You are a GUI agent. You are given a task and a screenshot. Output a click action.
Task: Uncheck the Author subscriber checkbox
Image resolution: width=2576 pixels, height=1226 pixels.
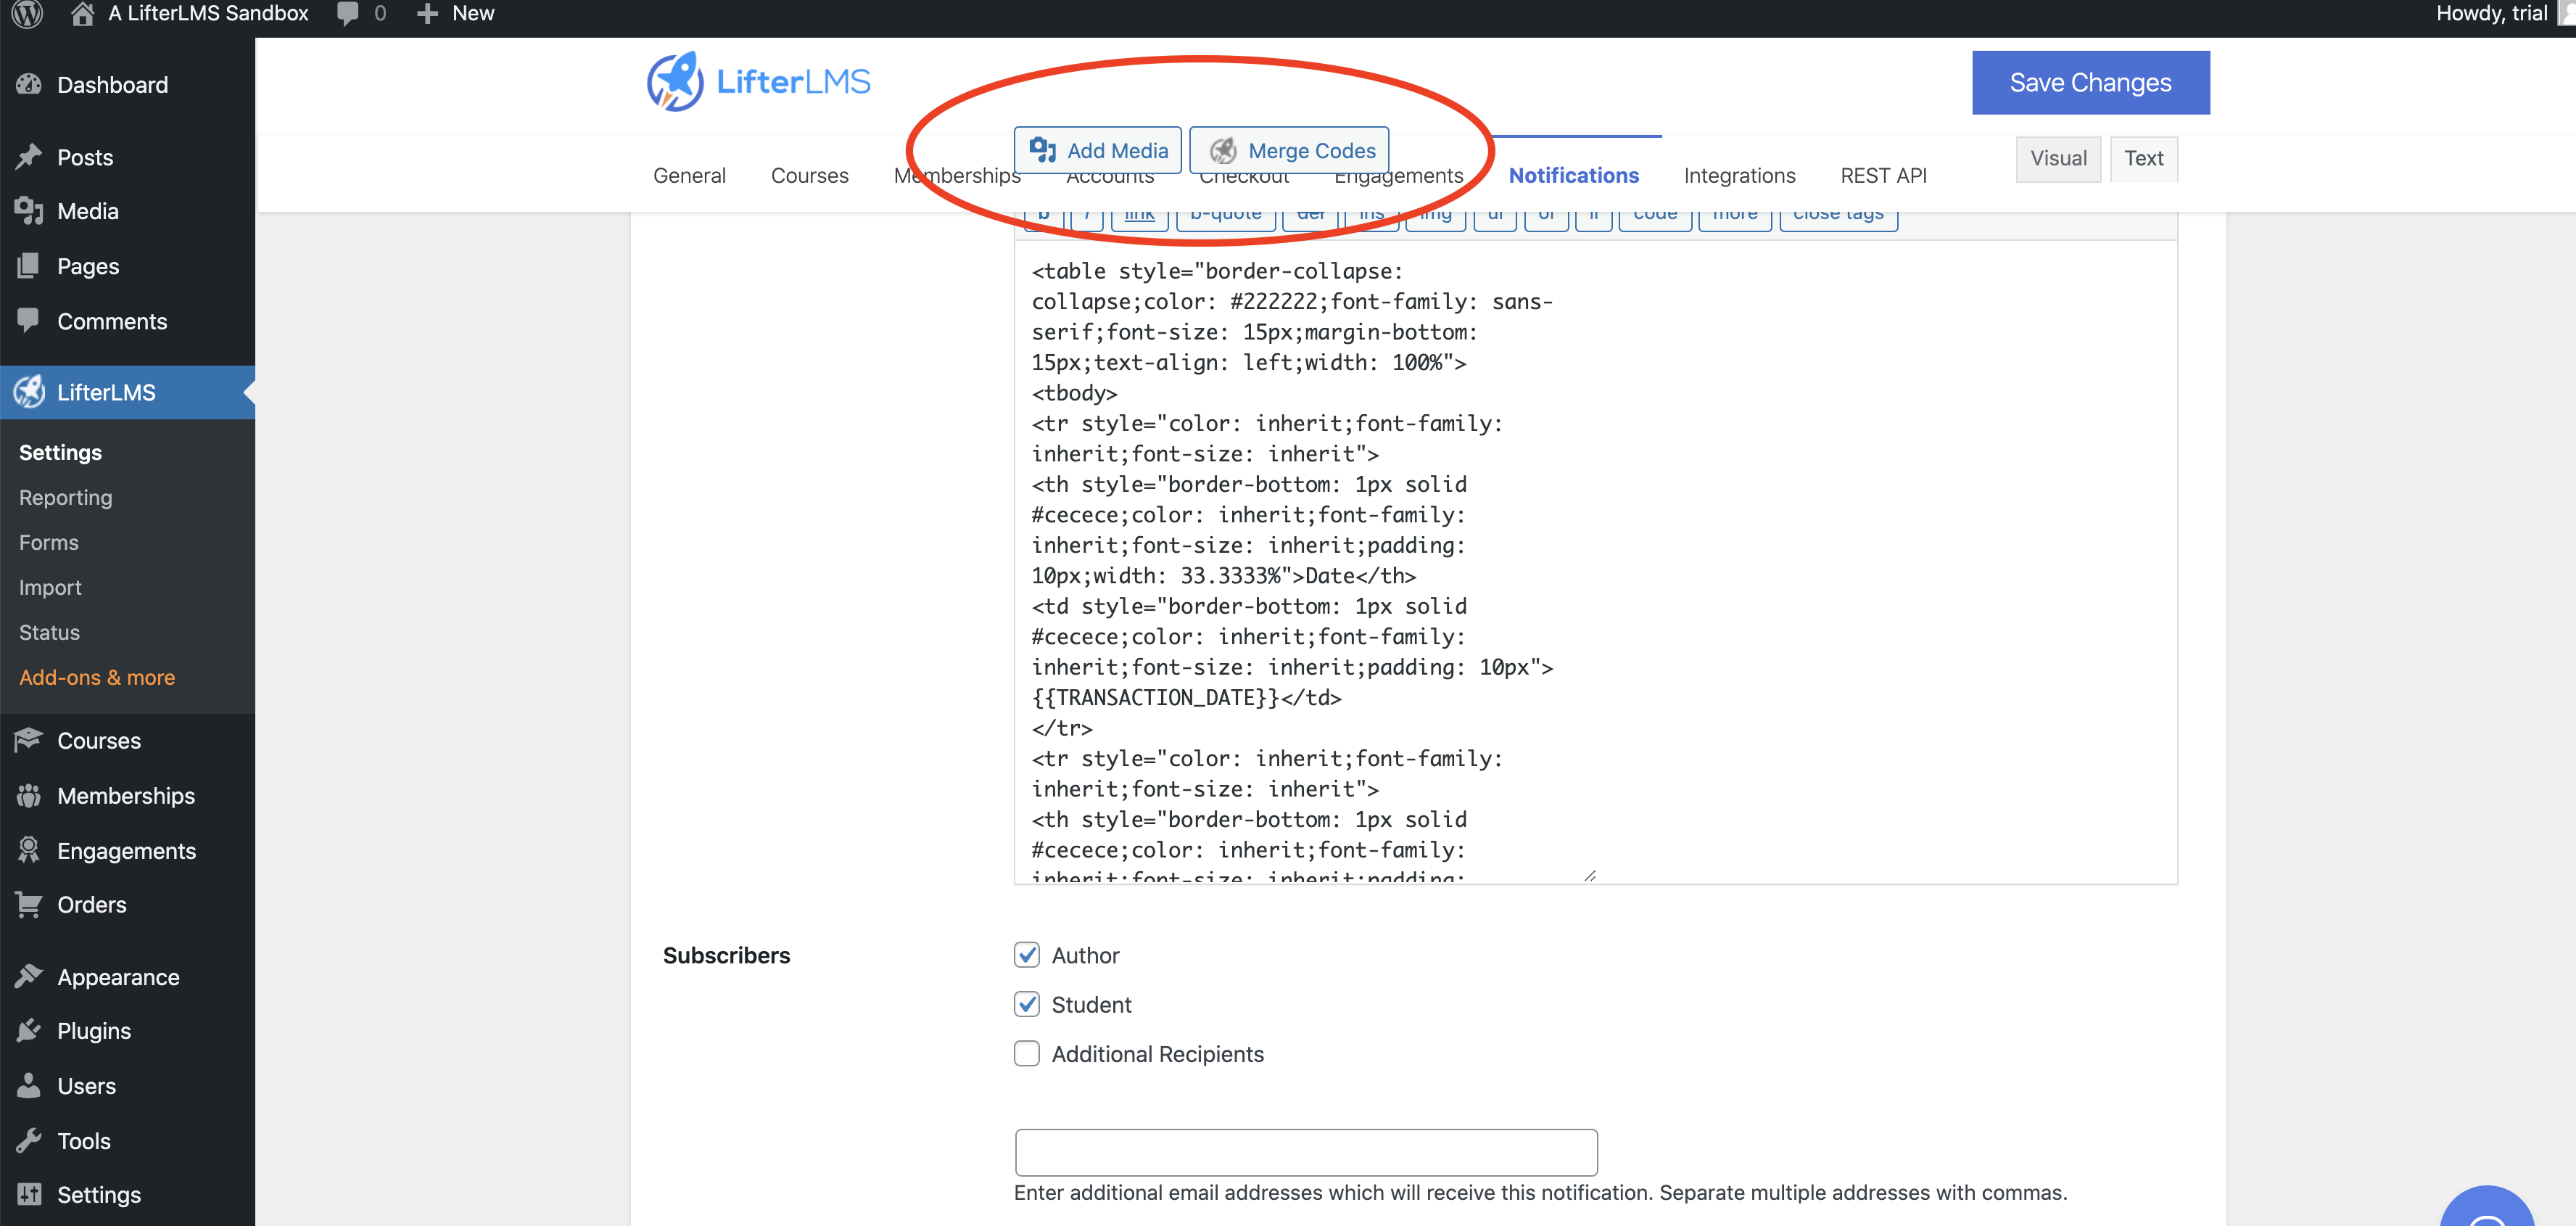click(x=1027, y=955)
